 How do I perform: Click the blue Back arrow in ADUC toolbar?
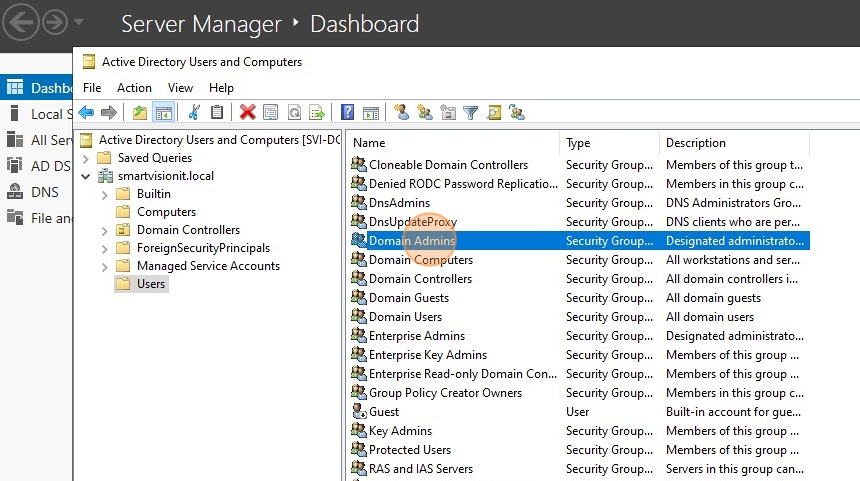pos(86,113)
